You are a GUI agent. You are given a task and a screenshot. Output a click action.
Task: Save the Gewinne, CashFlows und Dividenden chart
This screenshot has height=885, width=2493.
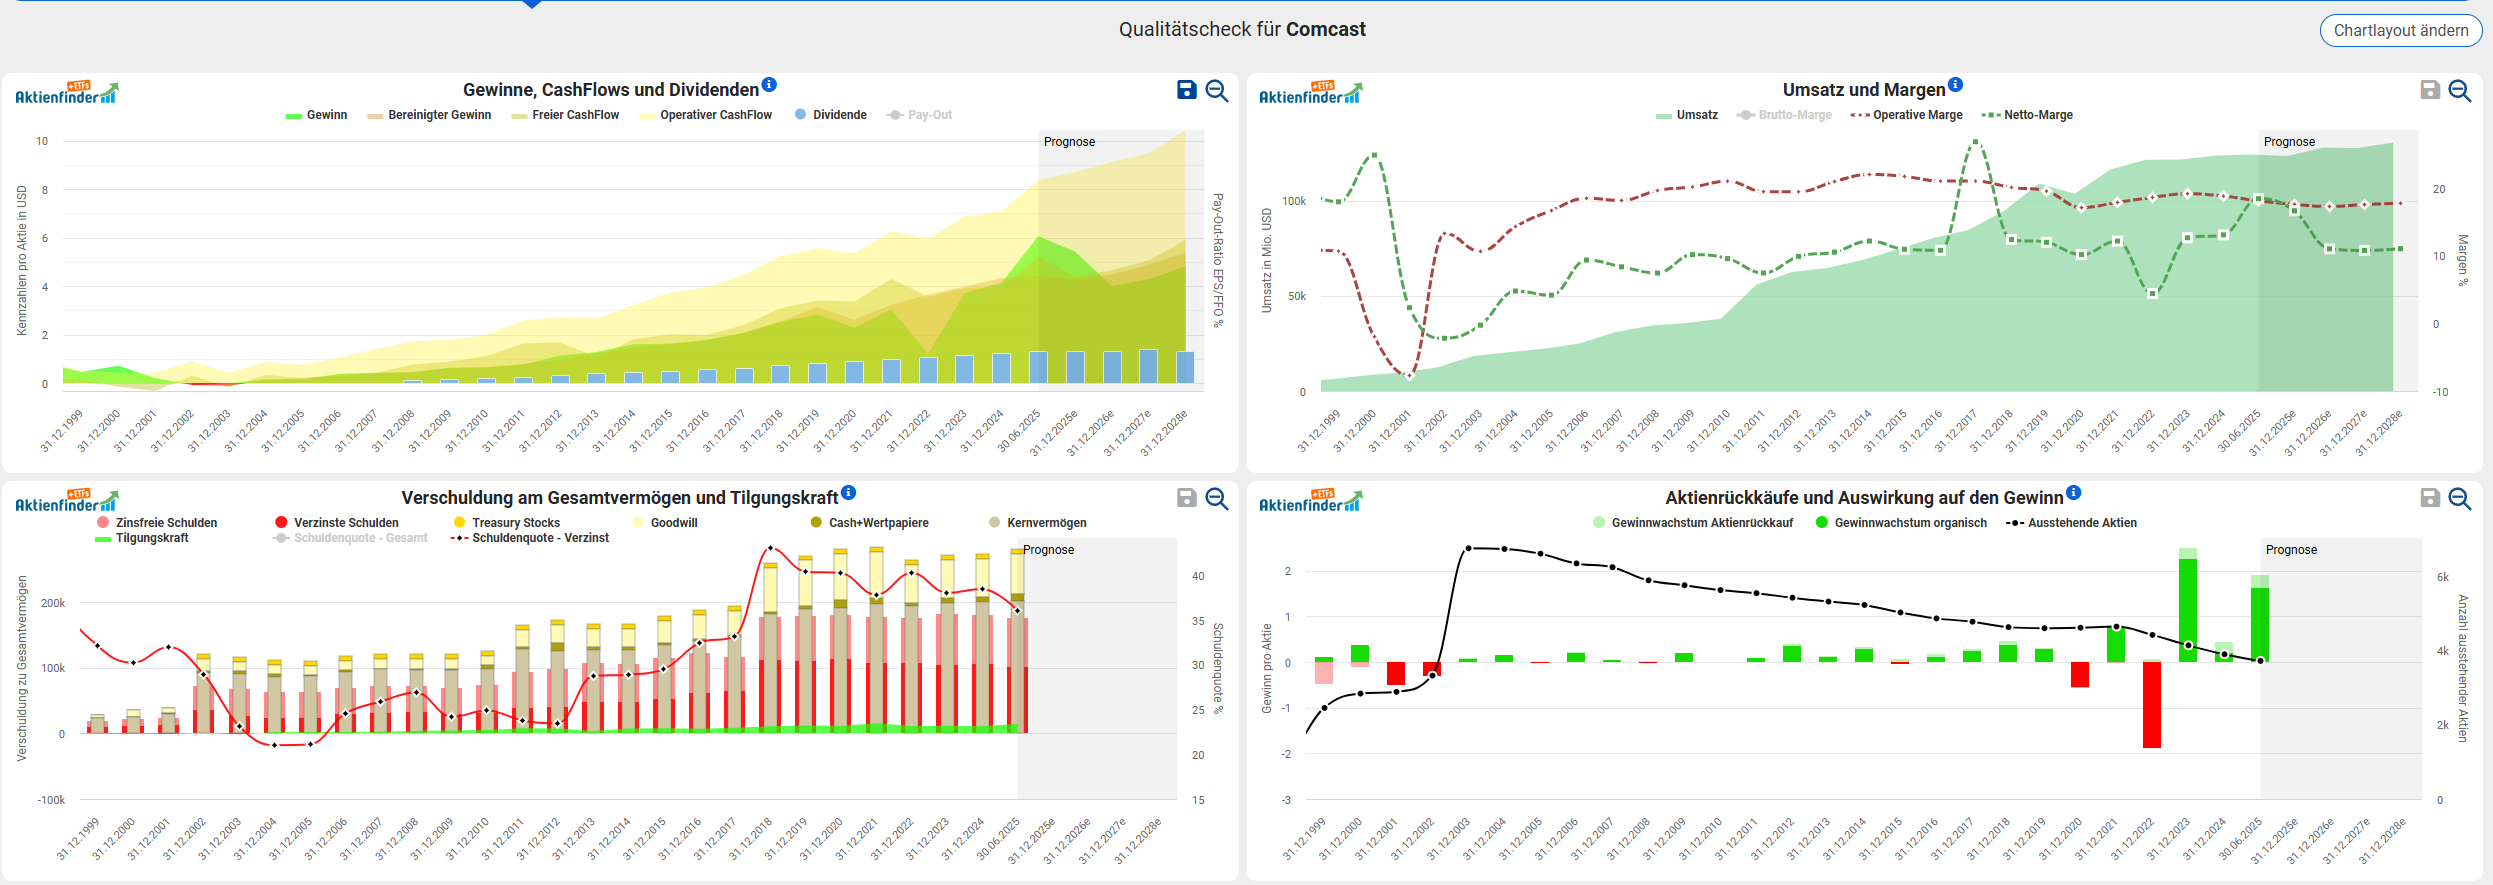[1186, 90]
